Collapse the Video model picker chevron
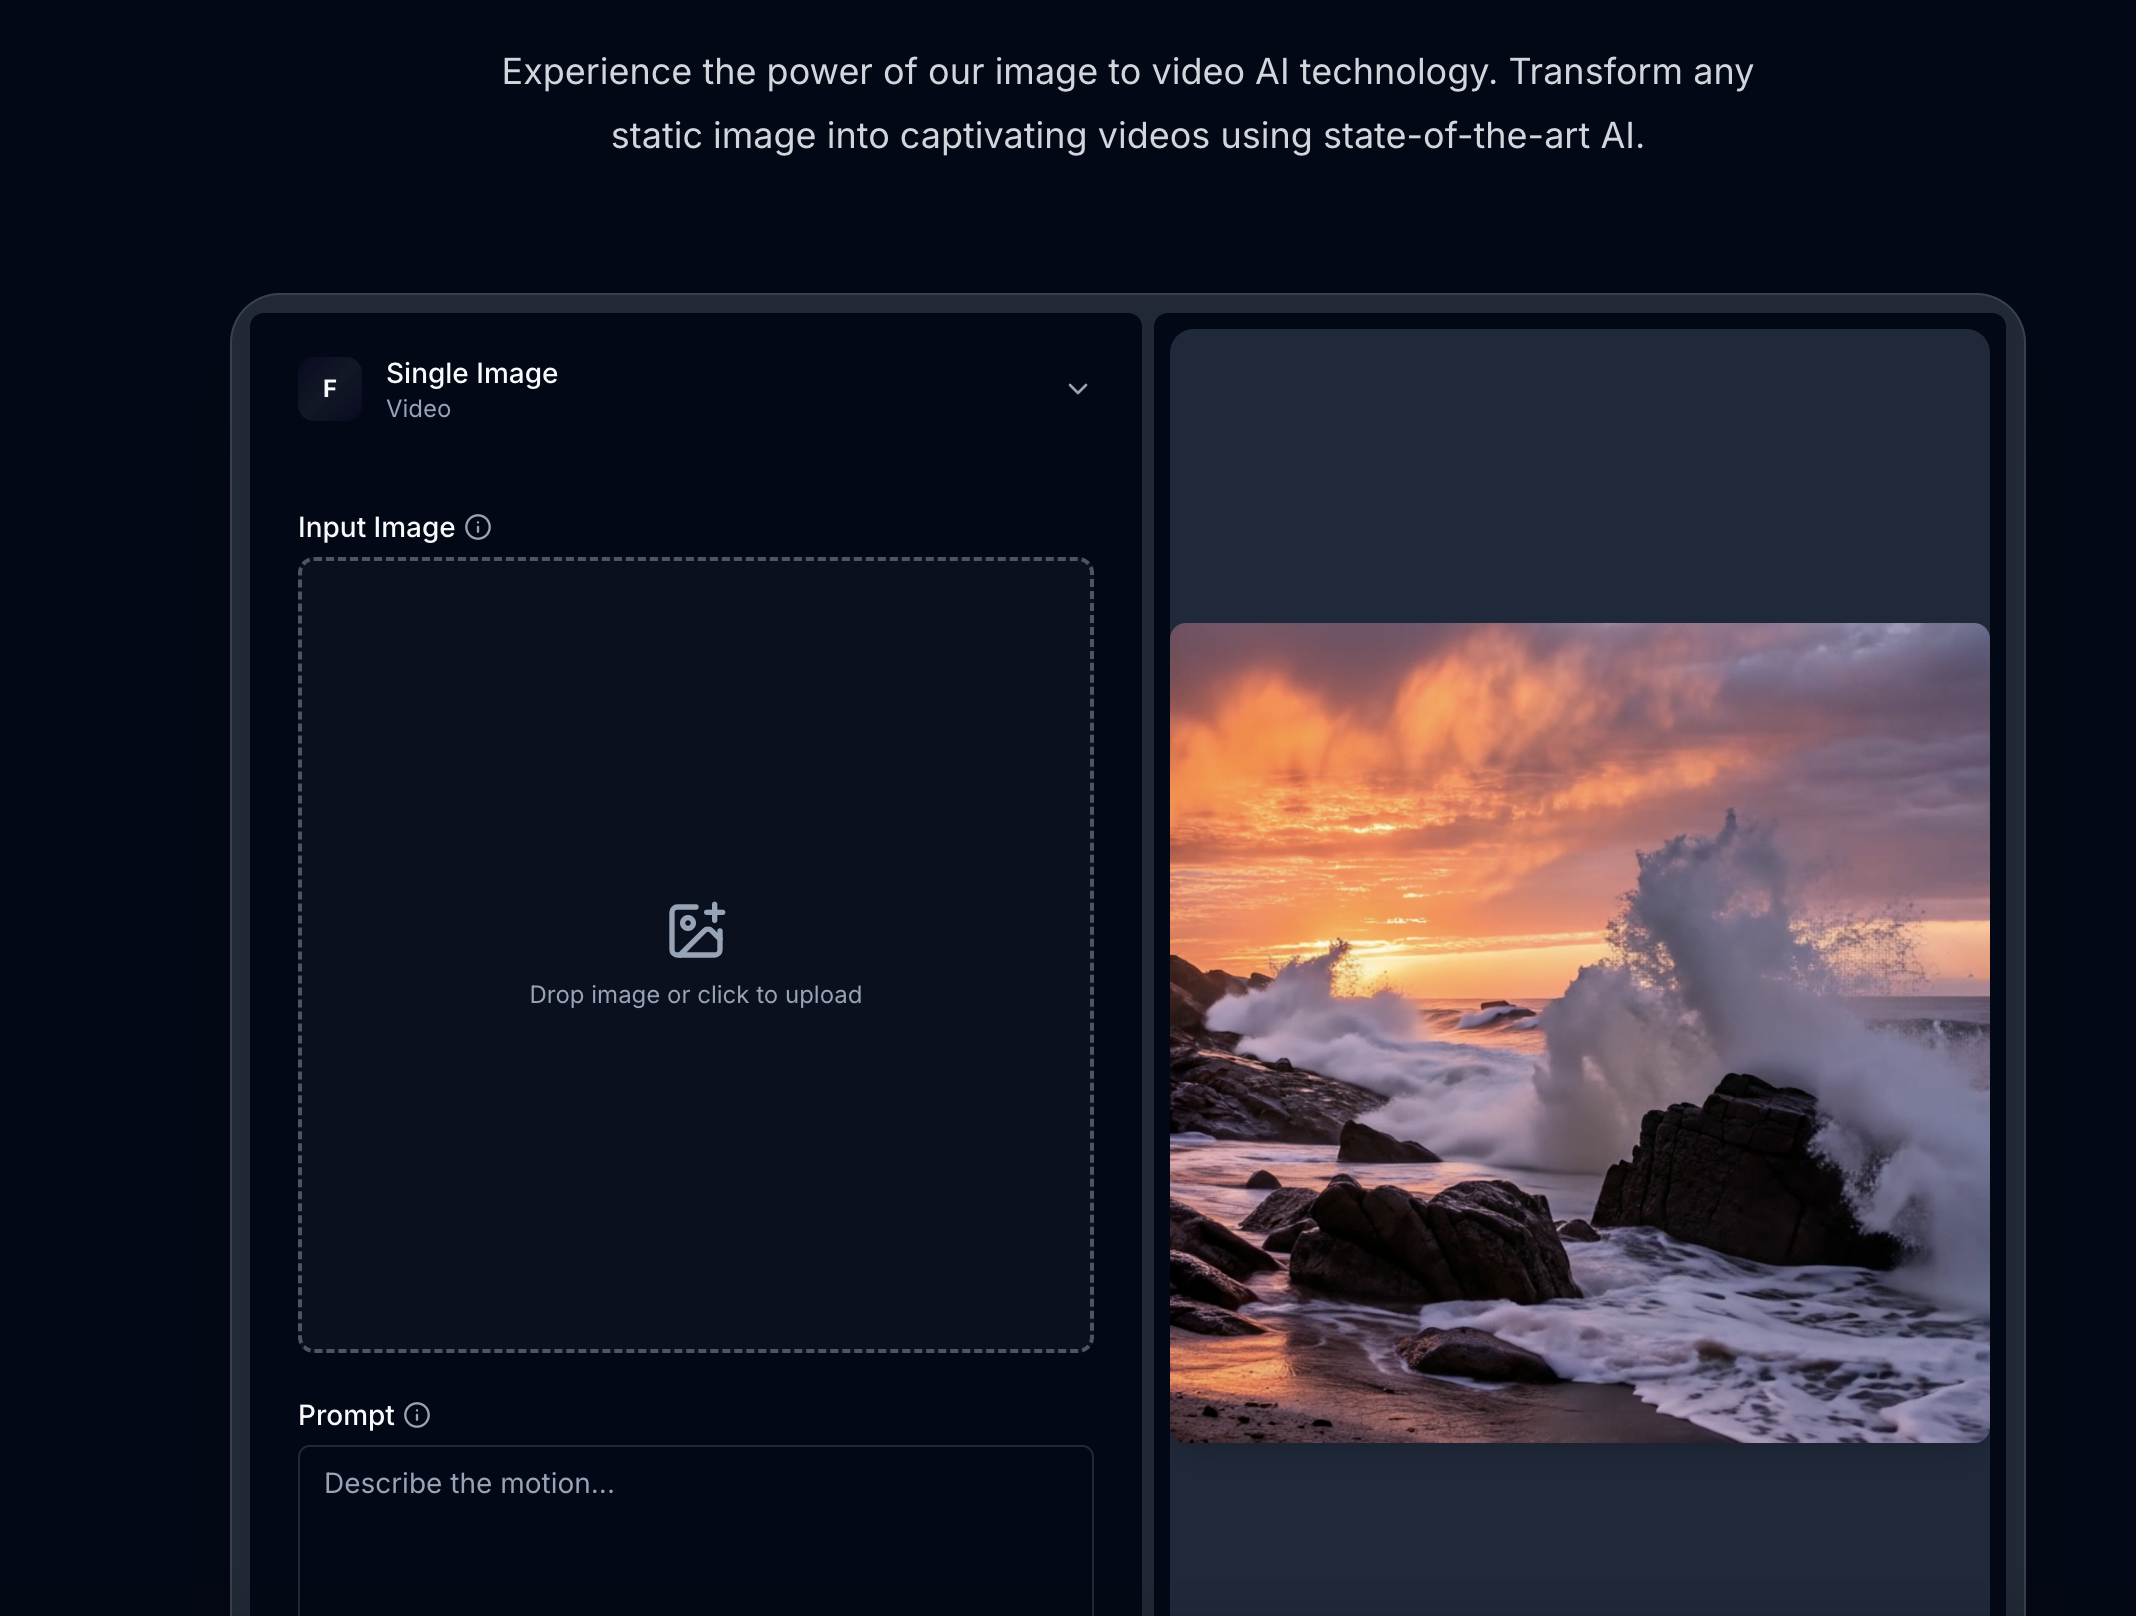Viewport: 2136px width, 1616px height. pyautogui.click(x=1078, y=389)
